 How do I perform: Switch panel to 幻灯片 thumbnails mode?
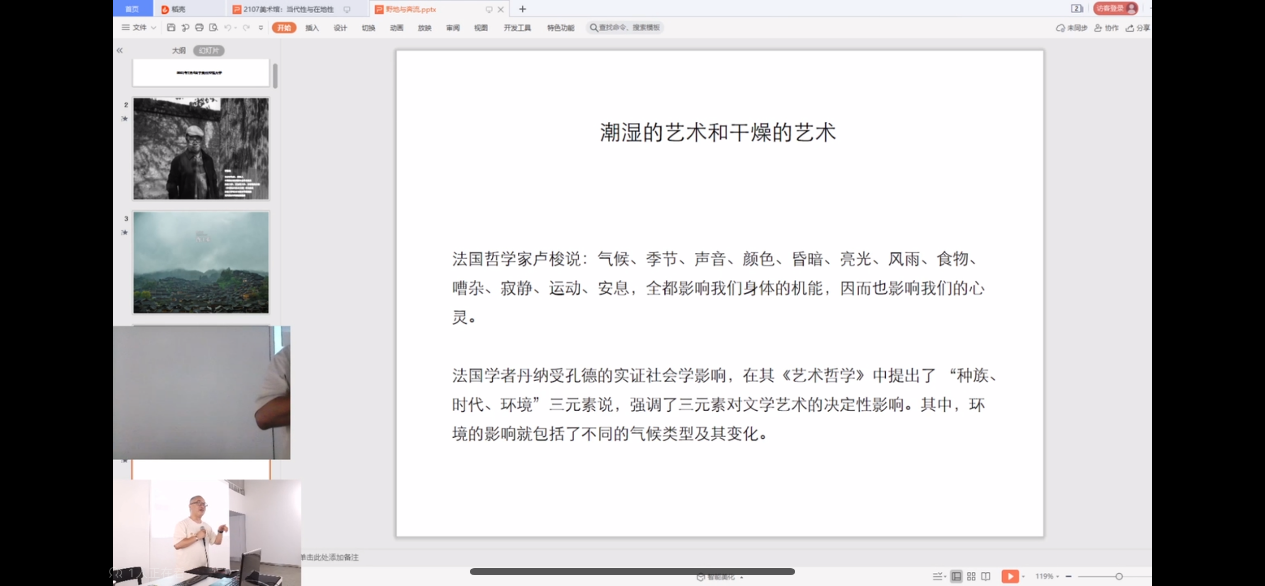pyautogui.click(x=209, y=50)
